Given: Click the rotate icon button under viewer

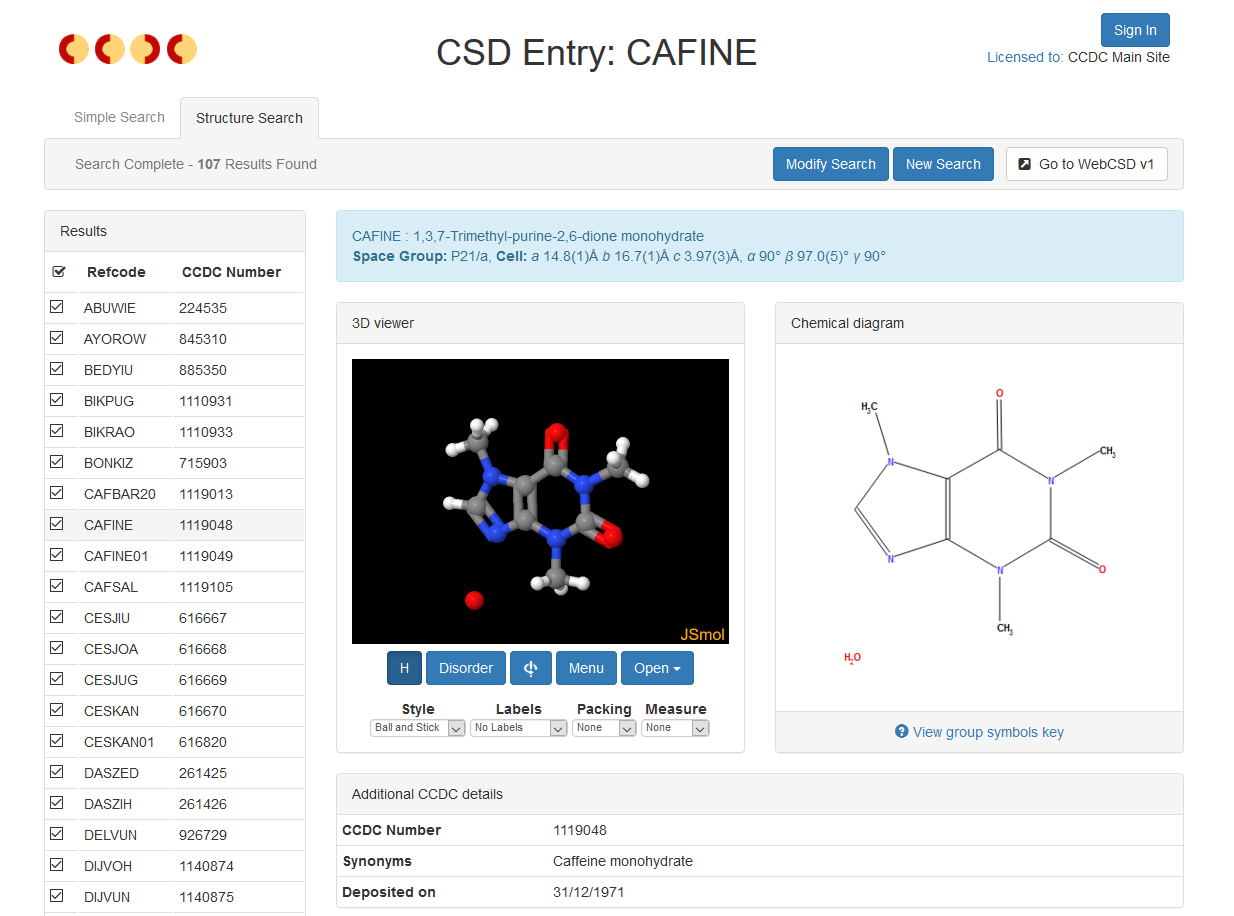Looking at the screenshot, I should [x=531, y=668].
